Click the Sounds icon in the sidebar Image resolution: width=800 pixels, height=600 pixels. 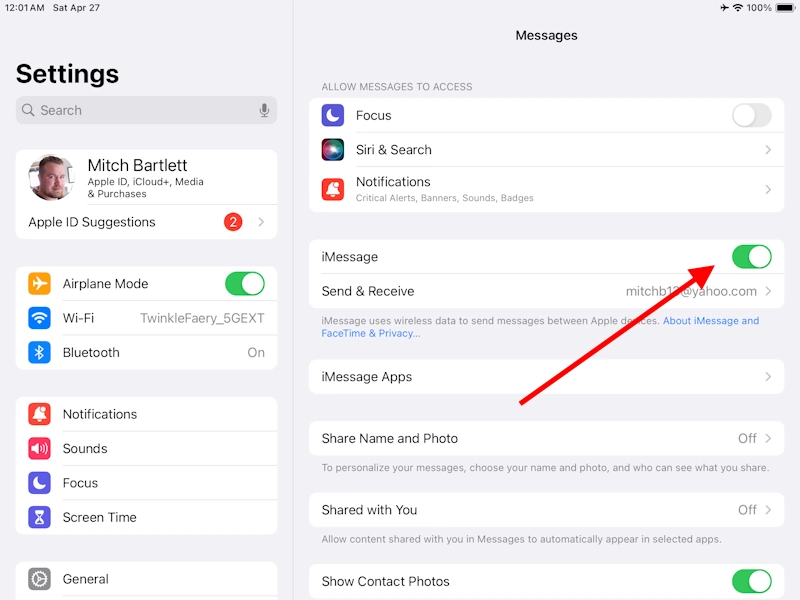click(x=39, y=448)
